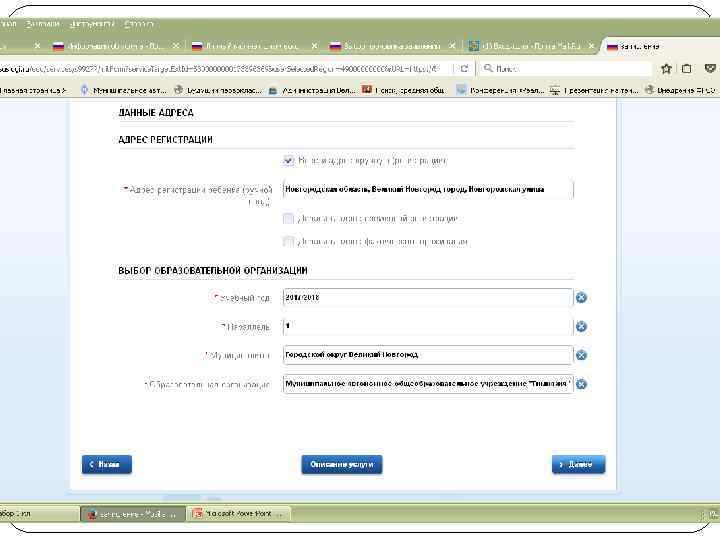Switch to the Входящие Почта Mail.Ru tab

click(531, 46)
